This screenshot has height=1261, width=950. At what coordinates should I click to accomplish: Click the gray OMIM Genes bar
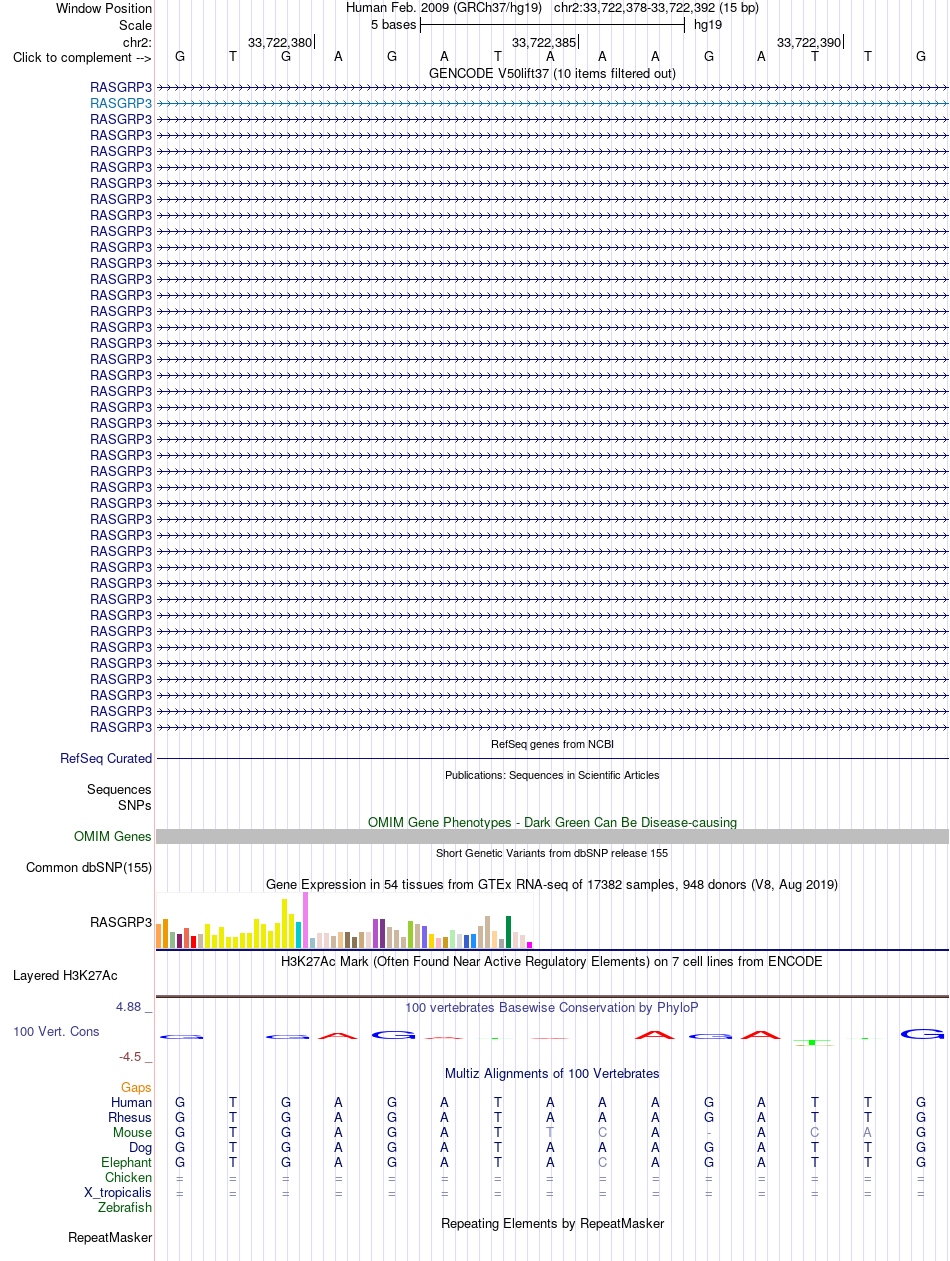coord(552,836)
